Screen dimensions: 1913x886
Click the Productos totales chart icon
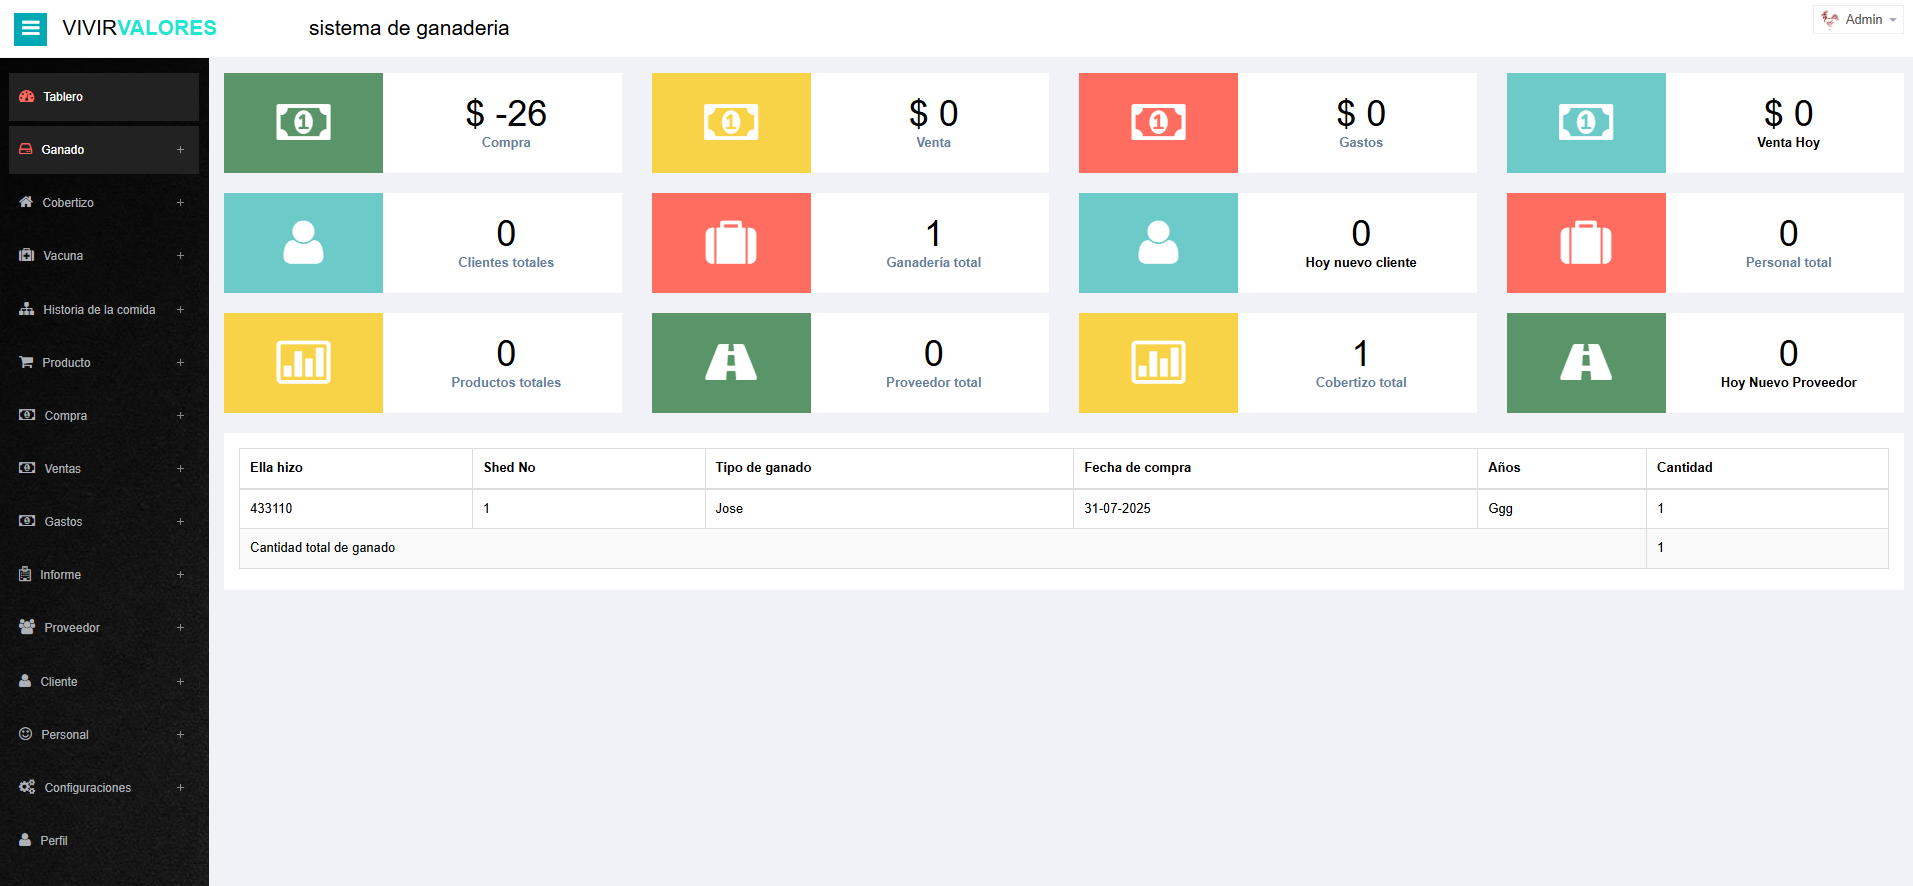303,363
